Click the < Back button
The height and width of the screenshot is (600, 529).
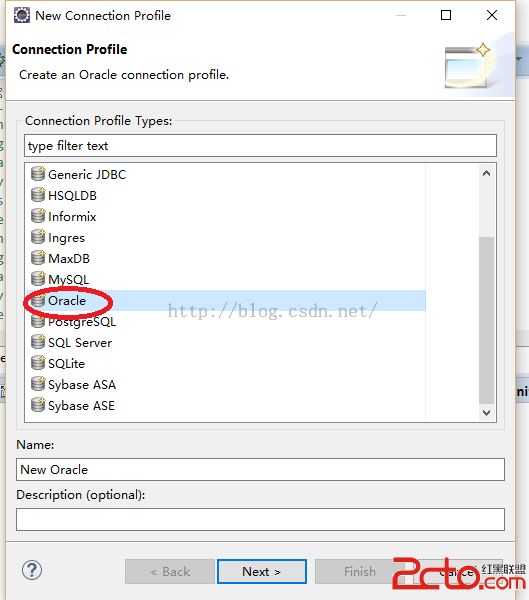170,572
